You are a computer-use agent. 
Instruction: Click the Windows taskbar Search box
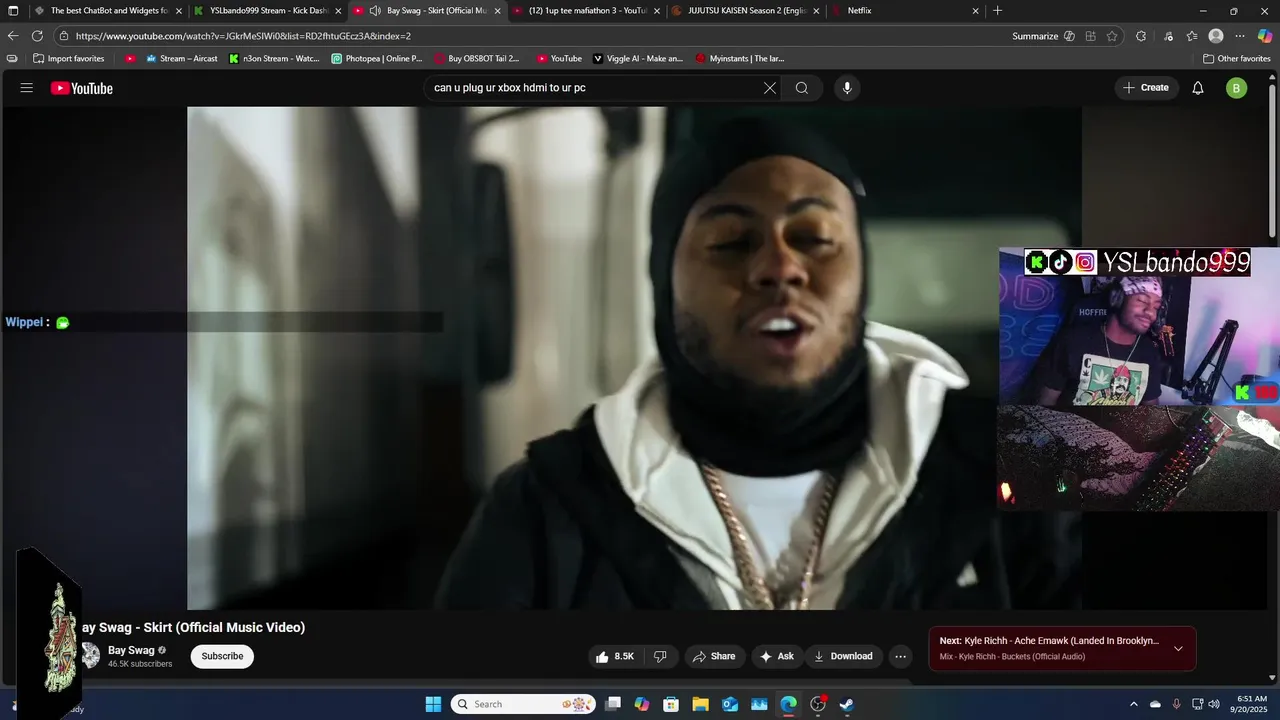tap(523, 704)
